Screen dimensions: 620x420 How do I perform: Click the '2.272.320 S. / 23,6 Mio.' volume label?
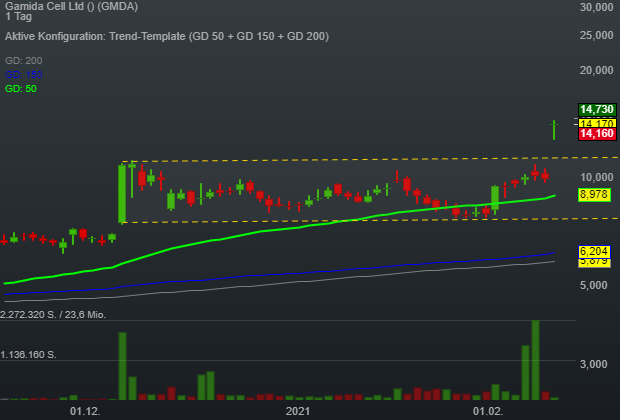click(x=53, y=315)
